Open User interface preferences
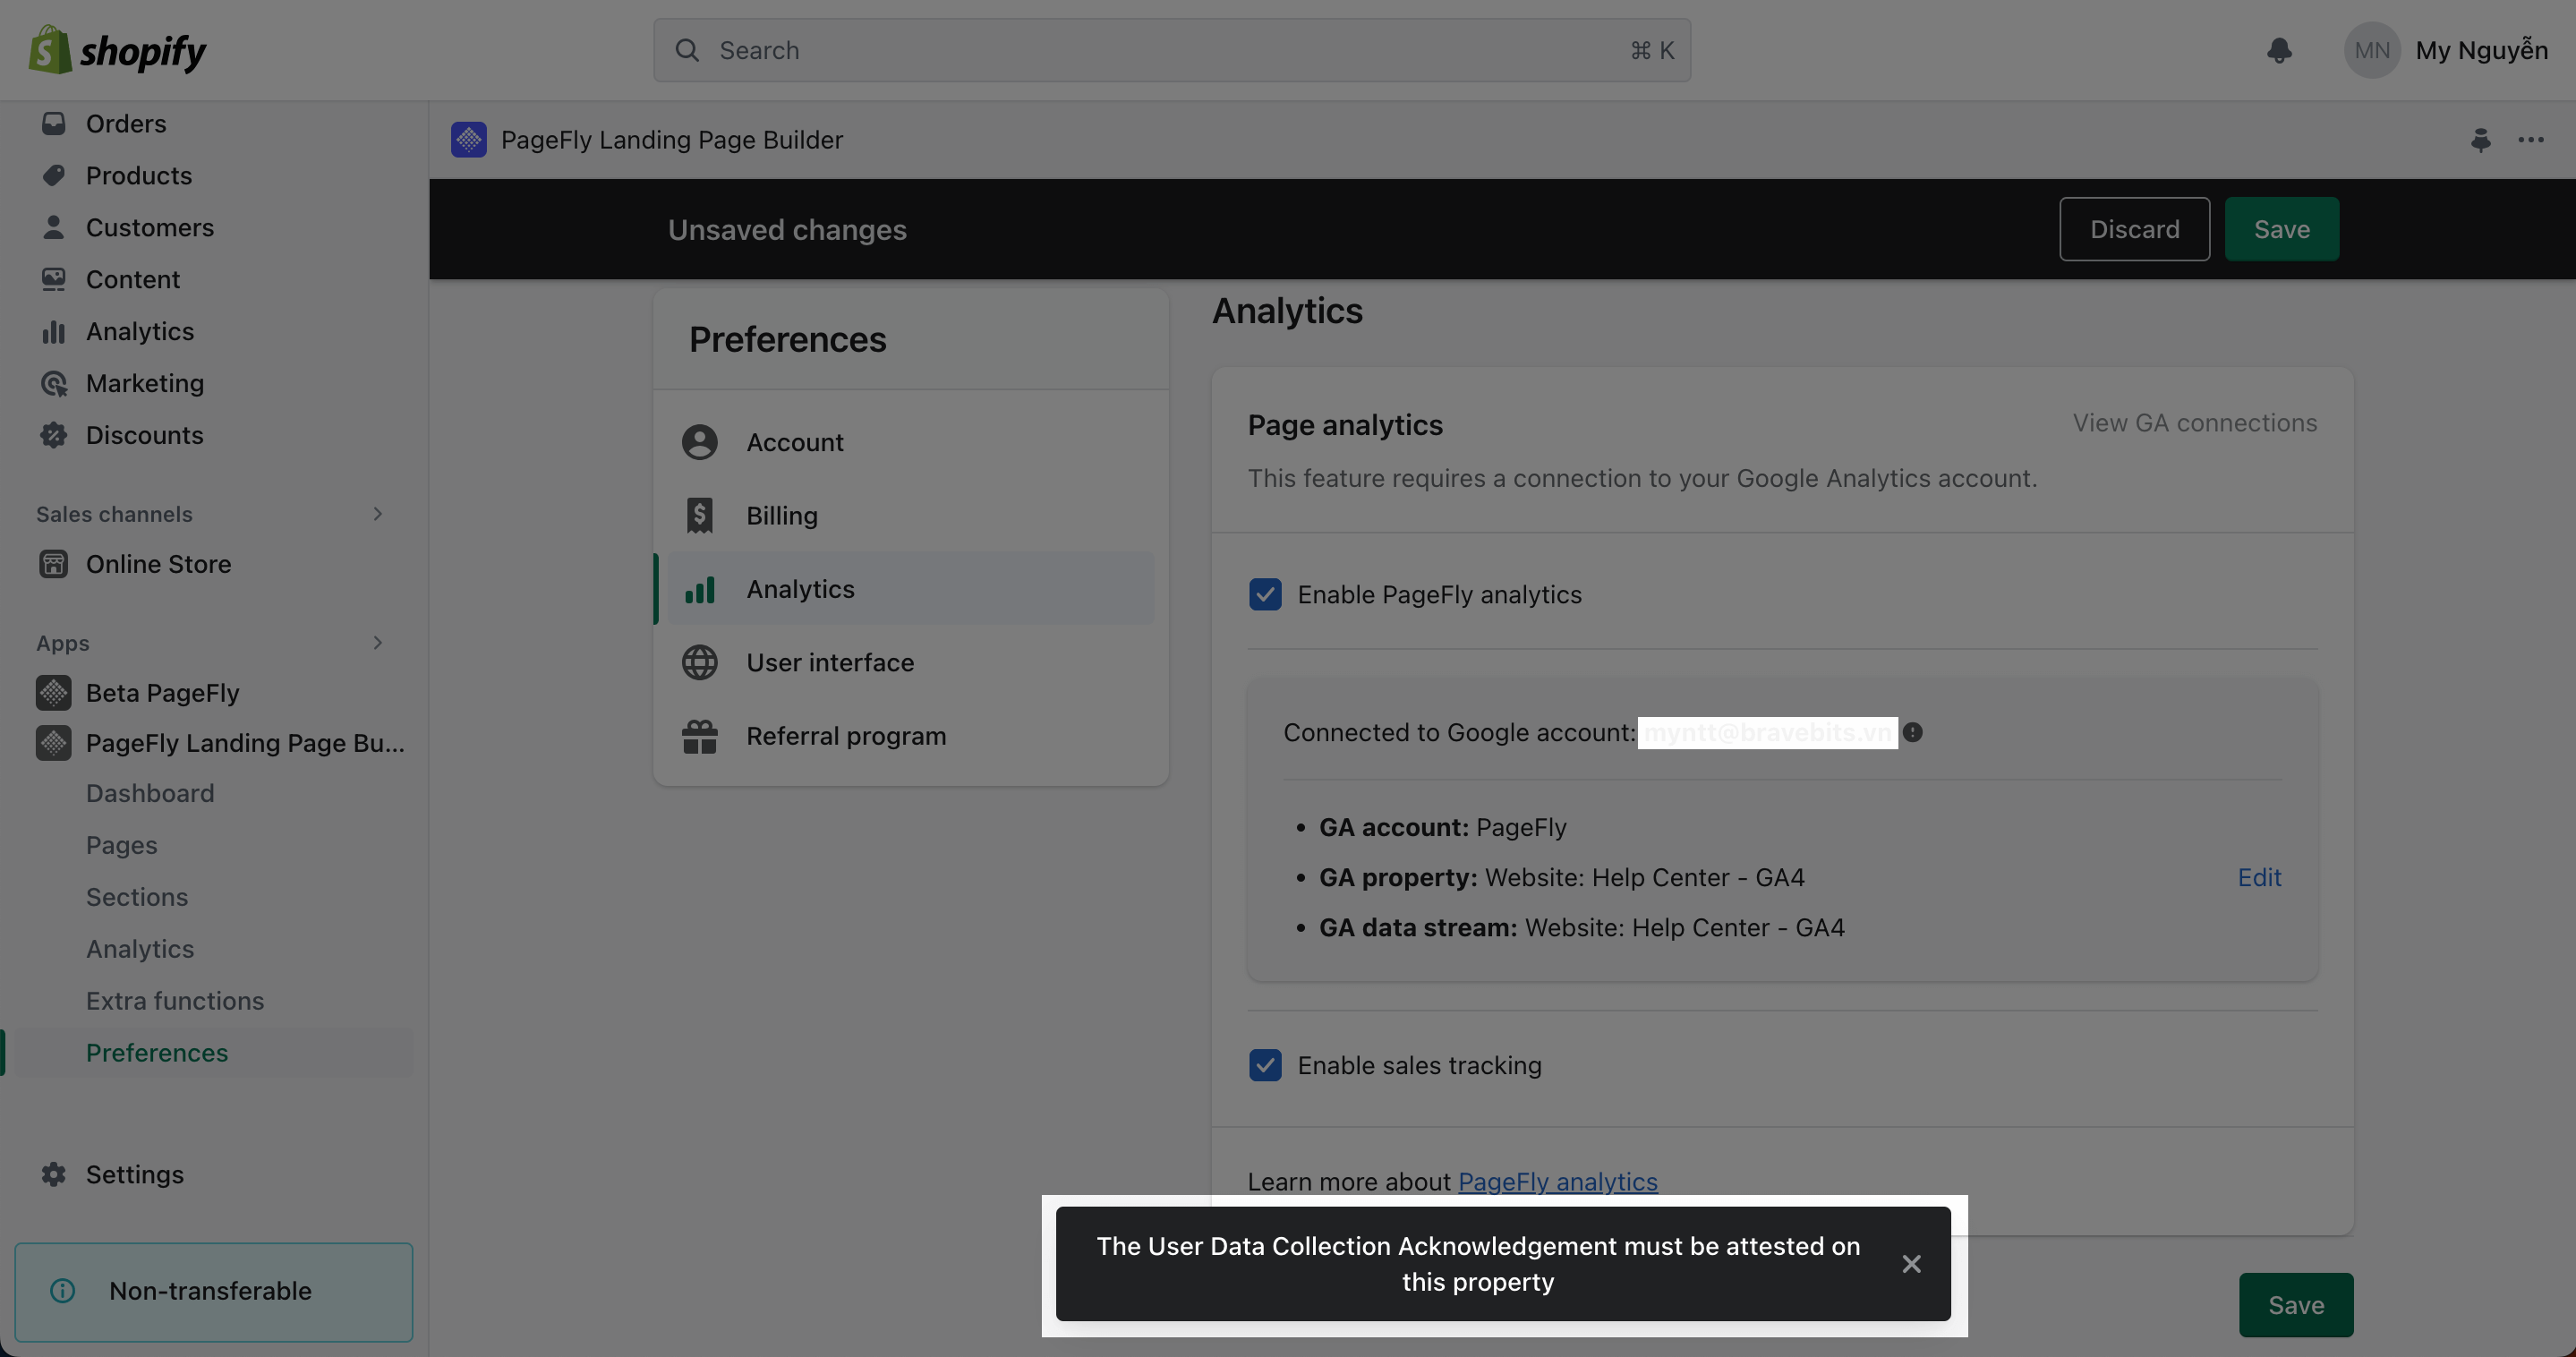The image size is (2576, 1357). click(910, 662)
